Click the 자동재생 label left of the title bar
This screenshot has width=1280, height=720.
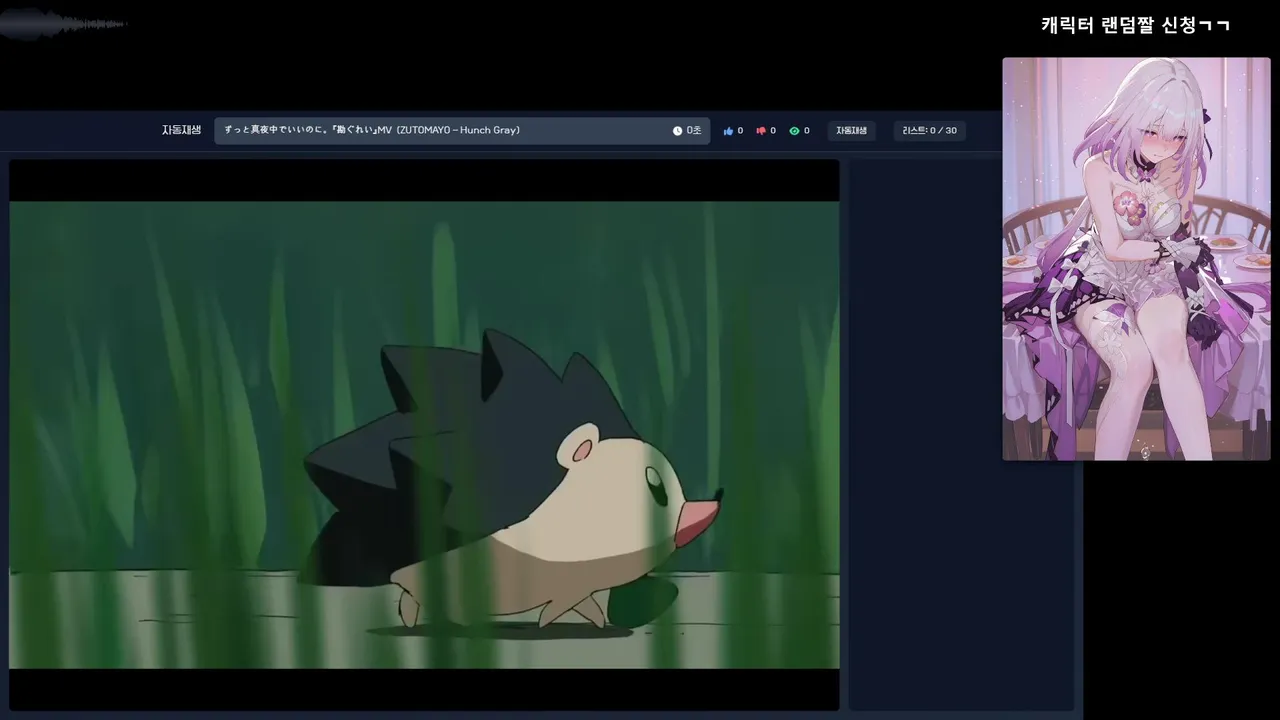[x=181, y=130]
